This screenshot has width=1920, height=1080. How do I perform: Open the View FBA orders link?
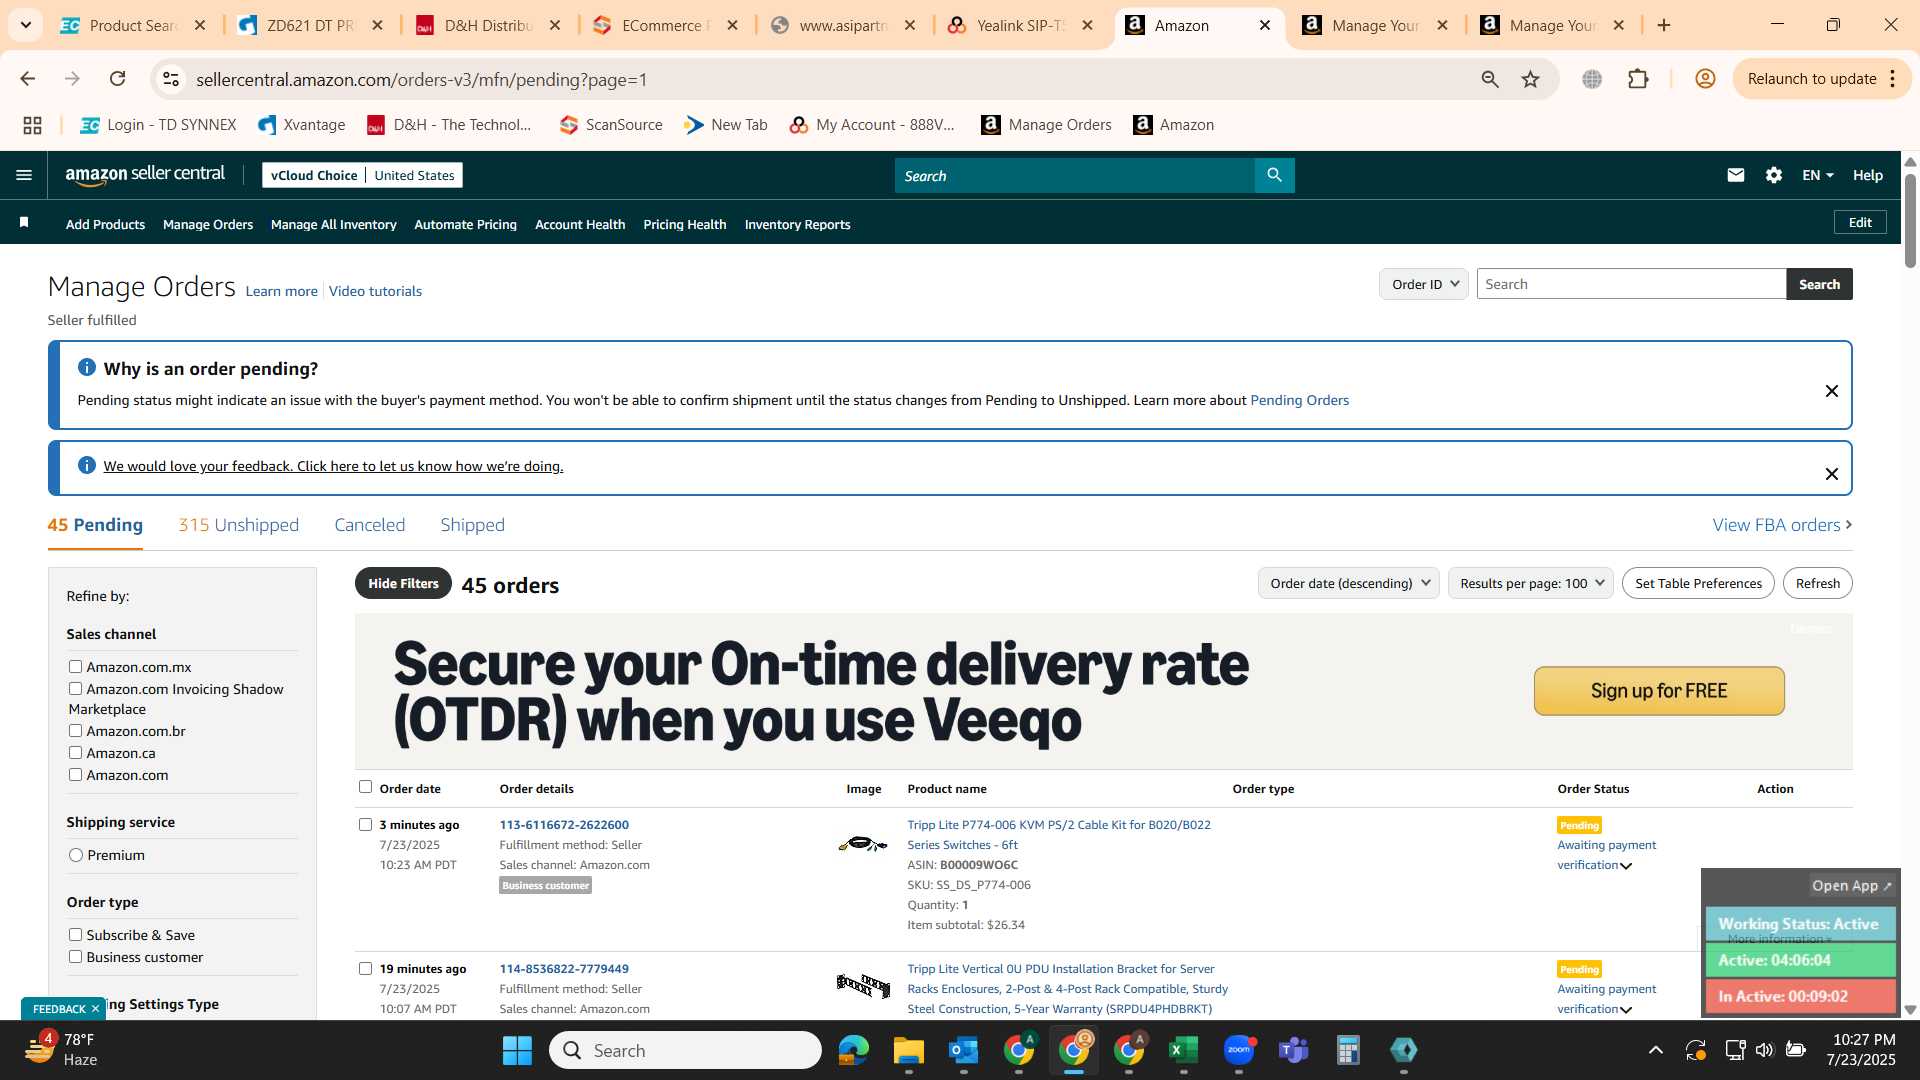pos(1782,525)
